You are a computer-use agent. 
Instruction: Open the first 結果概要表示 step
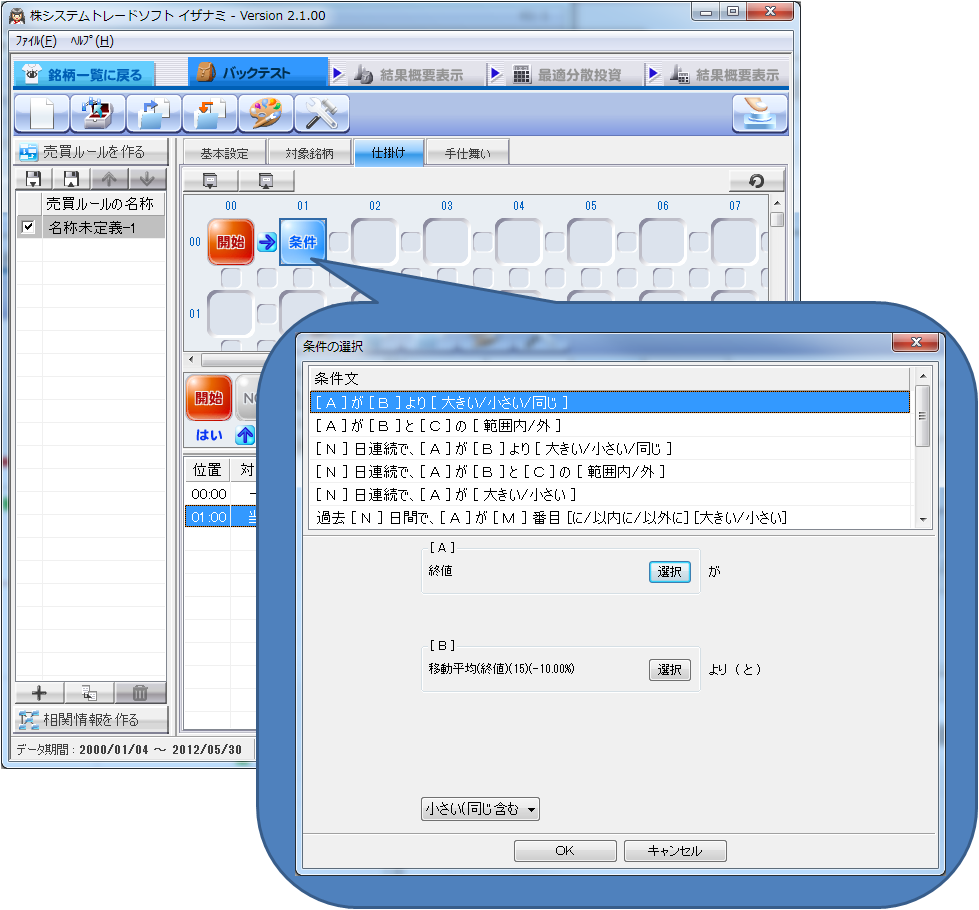point(409,75)
